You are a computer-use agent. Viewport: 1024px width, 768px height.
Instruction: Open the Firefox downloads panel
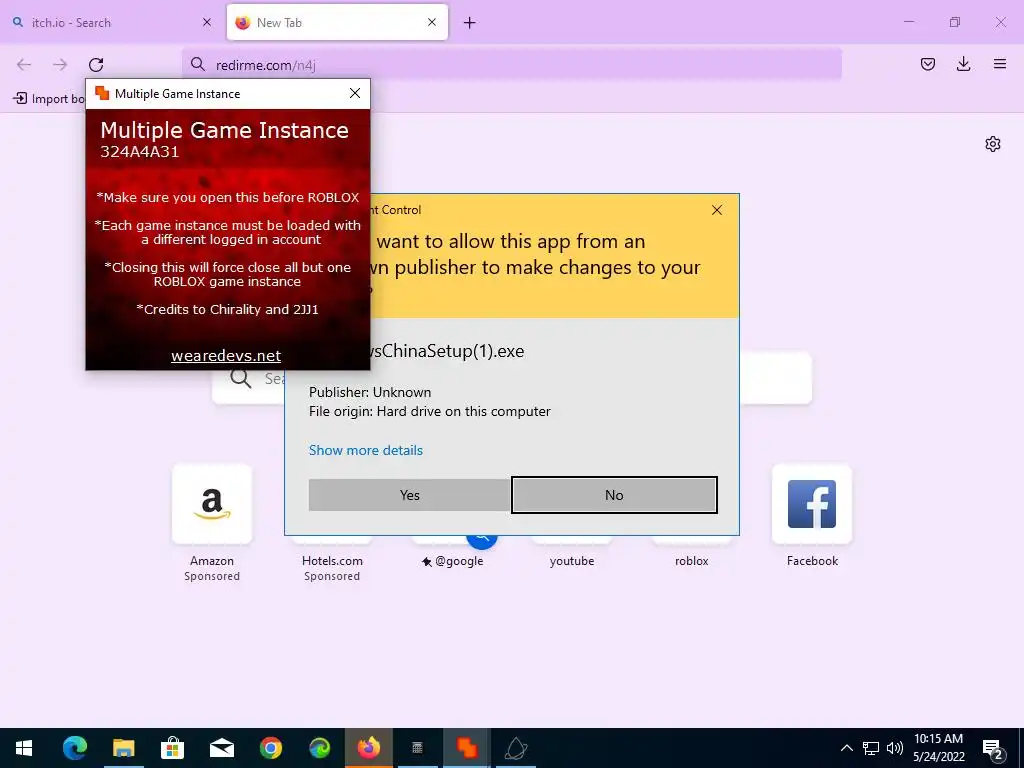tap(963, 64)
